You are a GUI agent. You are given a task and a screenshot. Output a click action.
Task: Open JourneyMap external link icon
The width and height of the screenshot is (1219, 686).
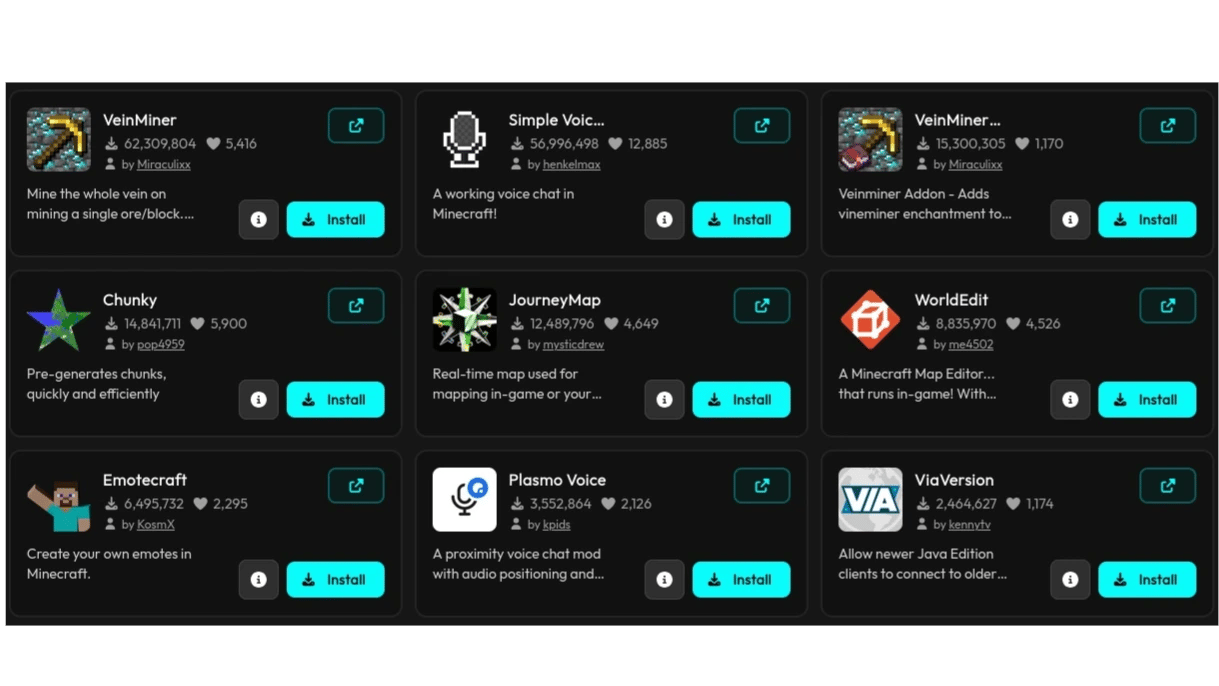[x=762, y=306]
